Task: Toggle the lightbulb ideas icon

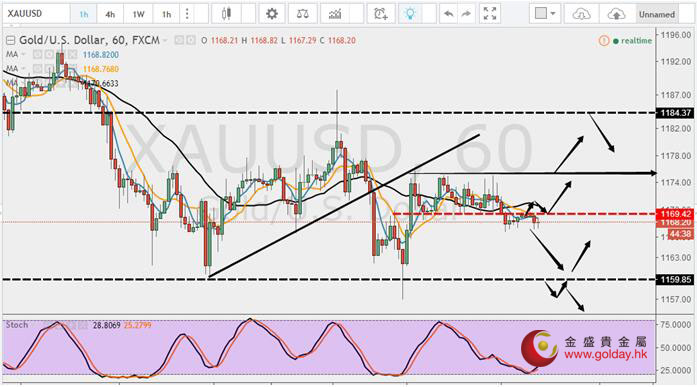Action: [x=410, y=14]
